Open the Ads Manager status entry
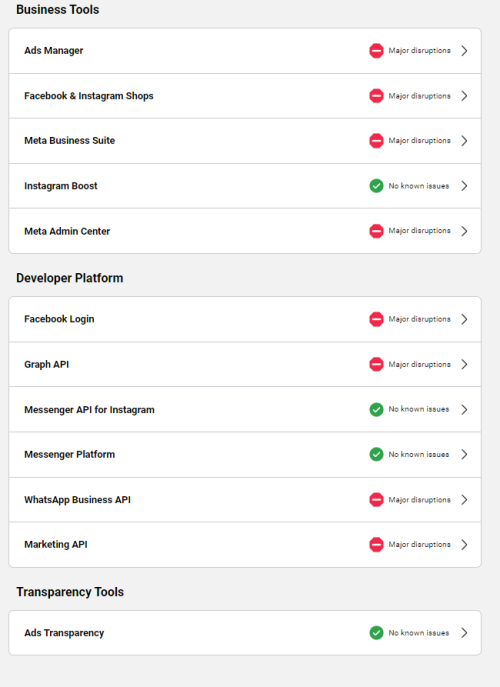The height and width of the screenshot is (687, 500). point(245,51)
